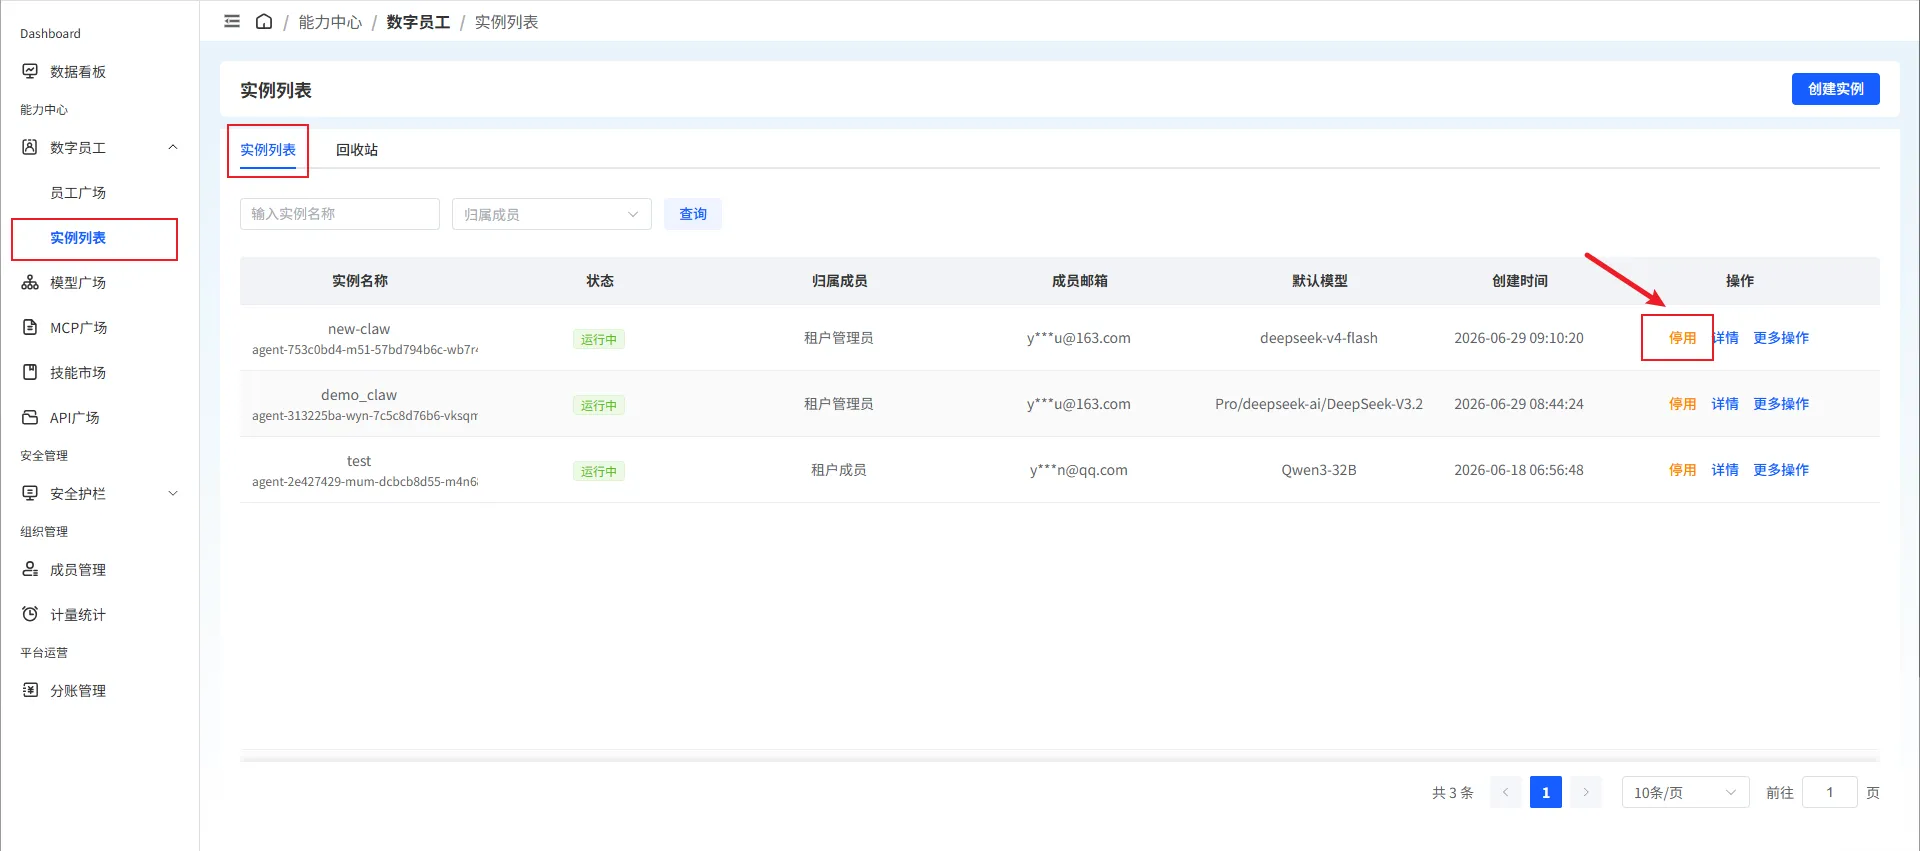Click the 安全护栏 shield-screen icon
The height and width of the screenshot is (851, 1920).
[x=30, y=493]
